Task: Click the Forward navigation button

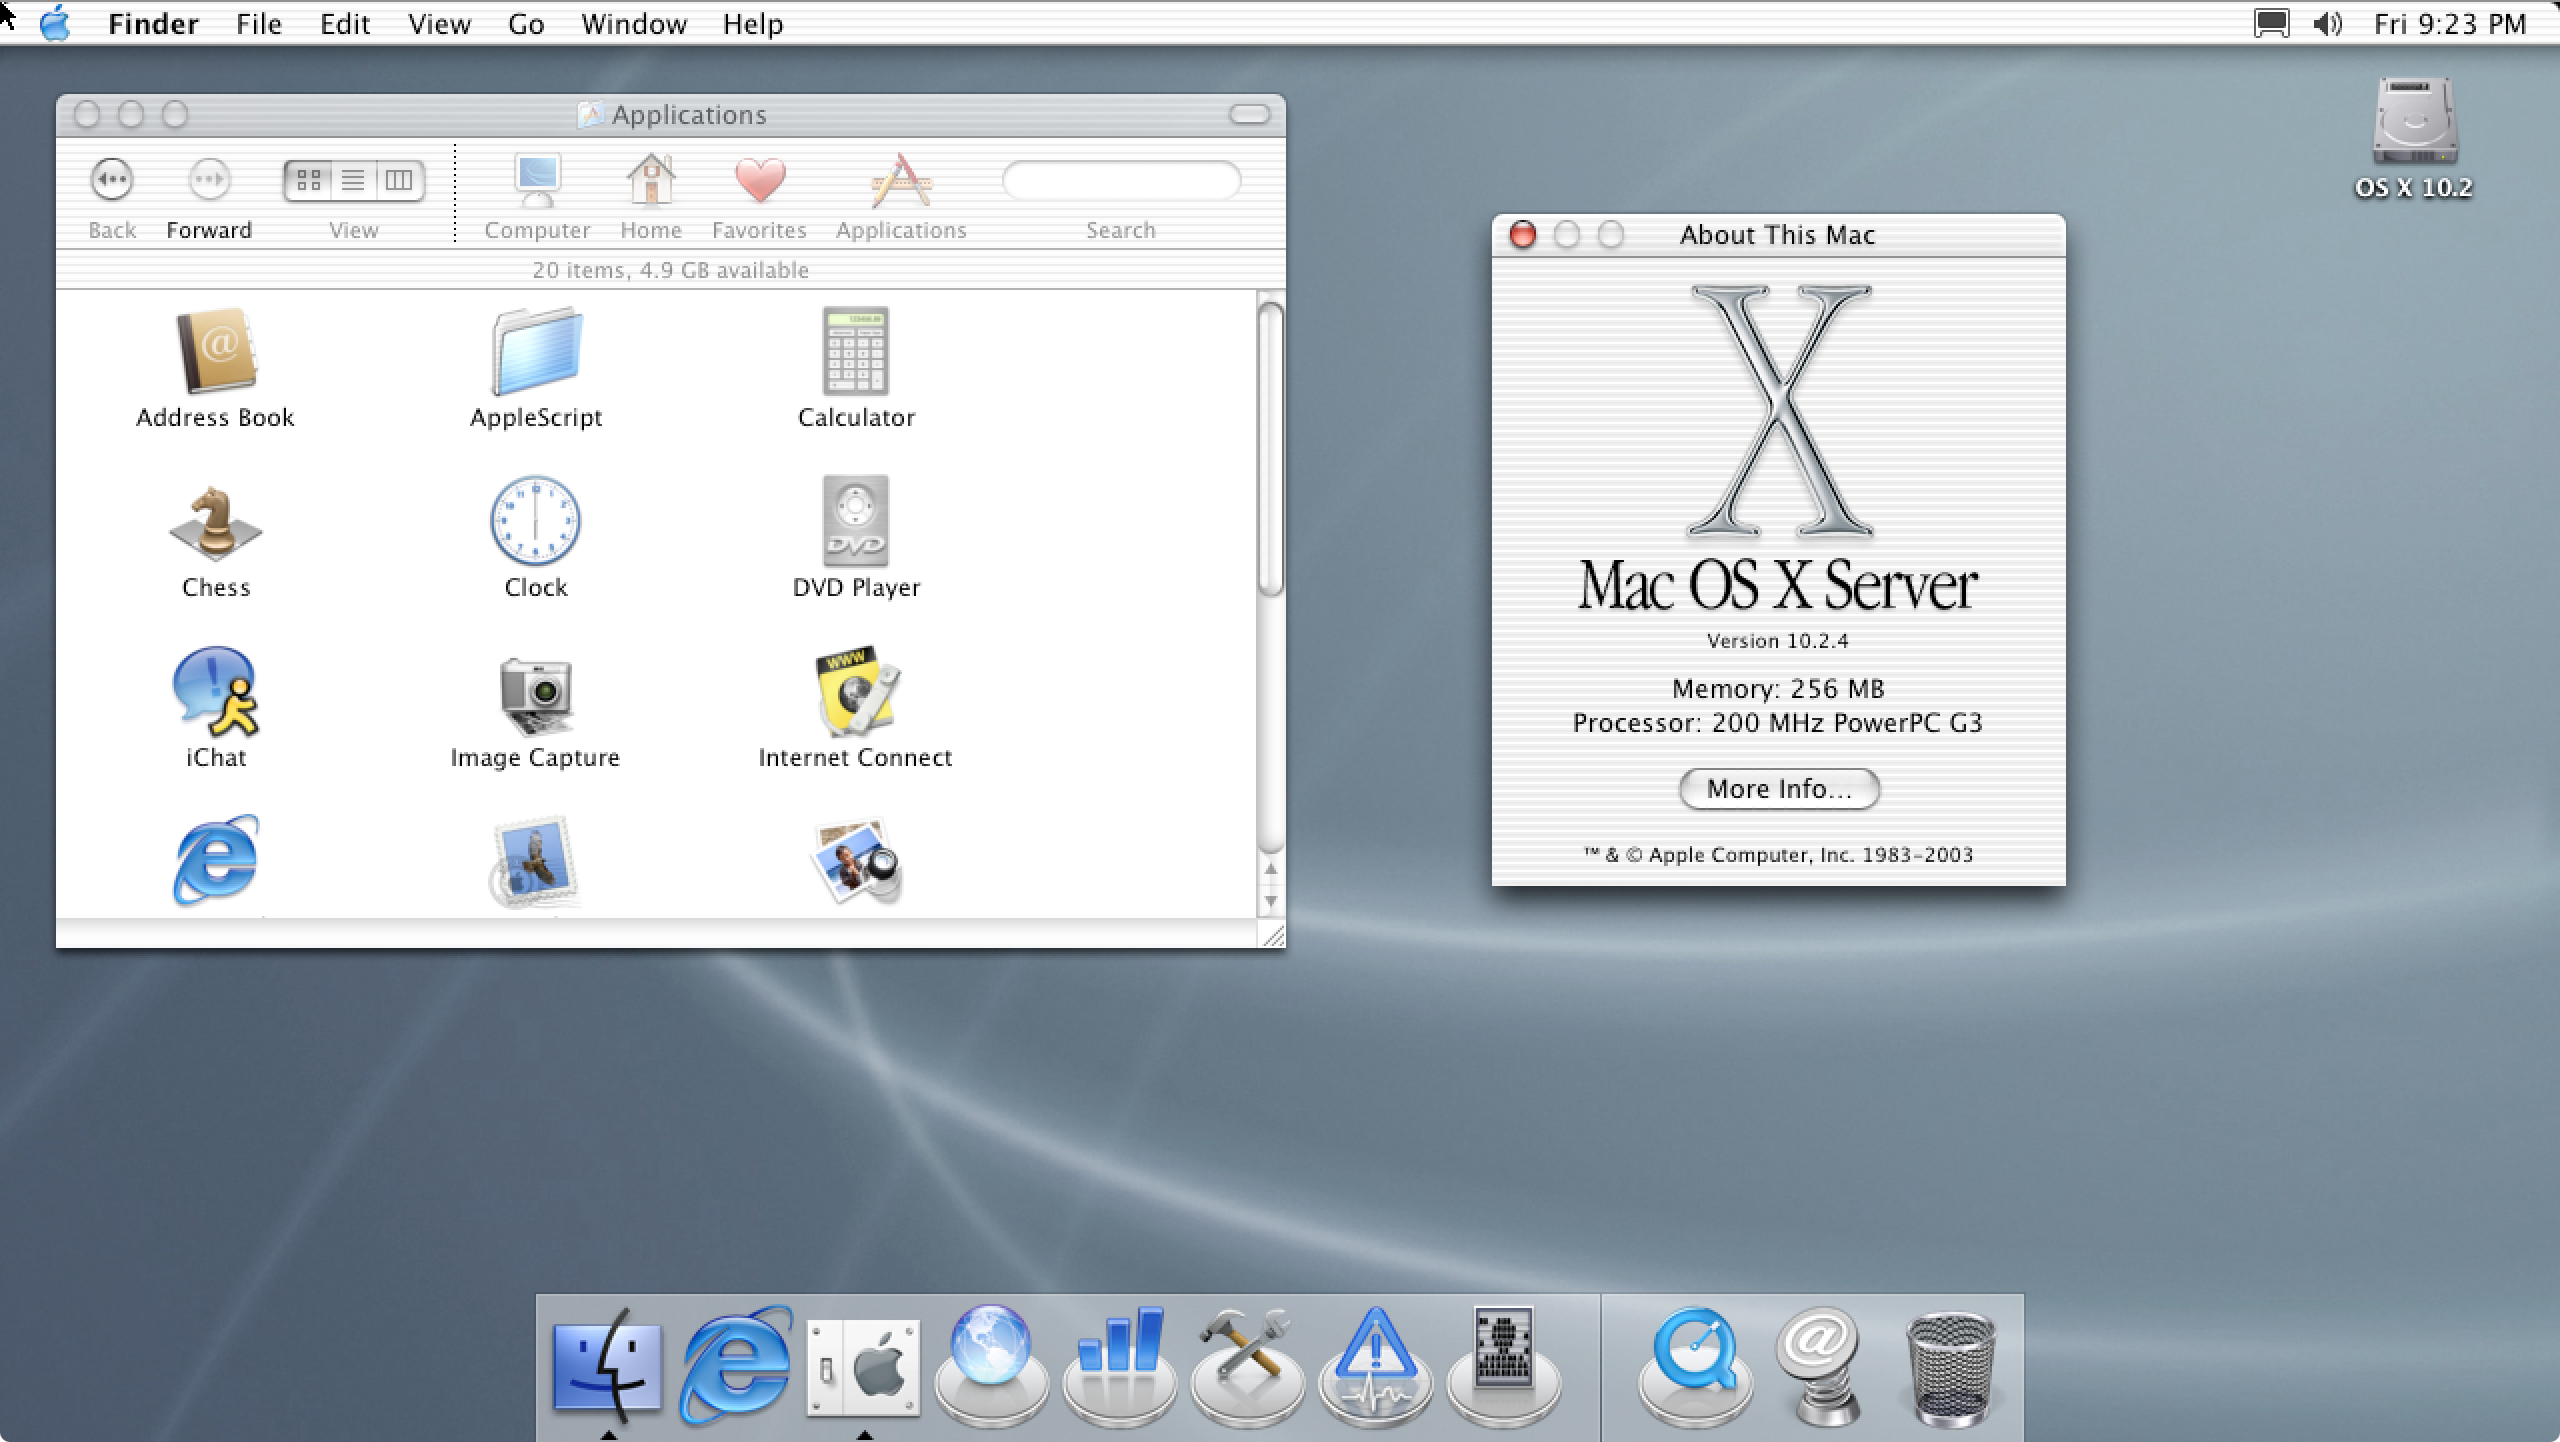Action: pyautogui.click(x=209, y=181)
